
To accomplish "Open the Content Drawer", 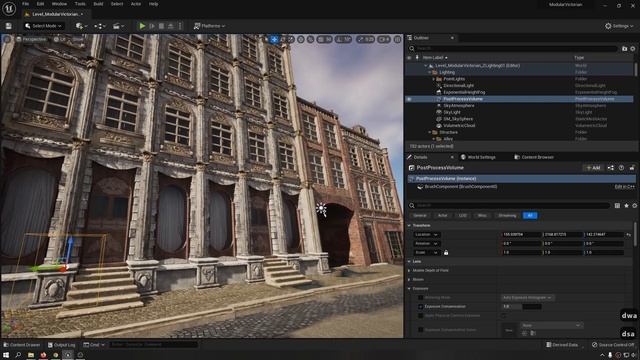I will pos(22,345).
